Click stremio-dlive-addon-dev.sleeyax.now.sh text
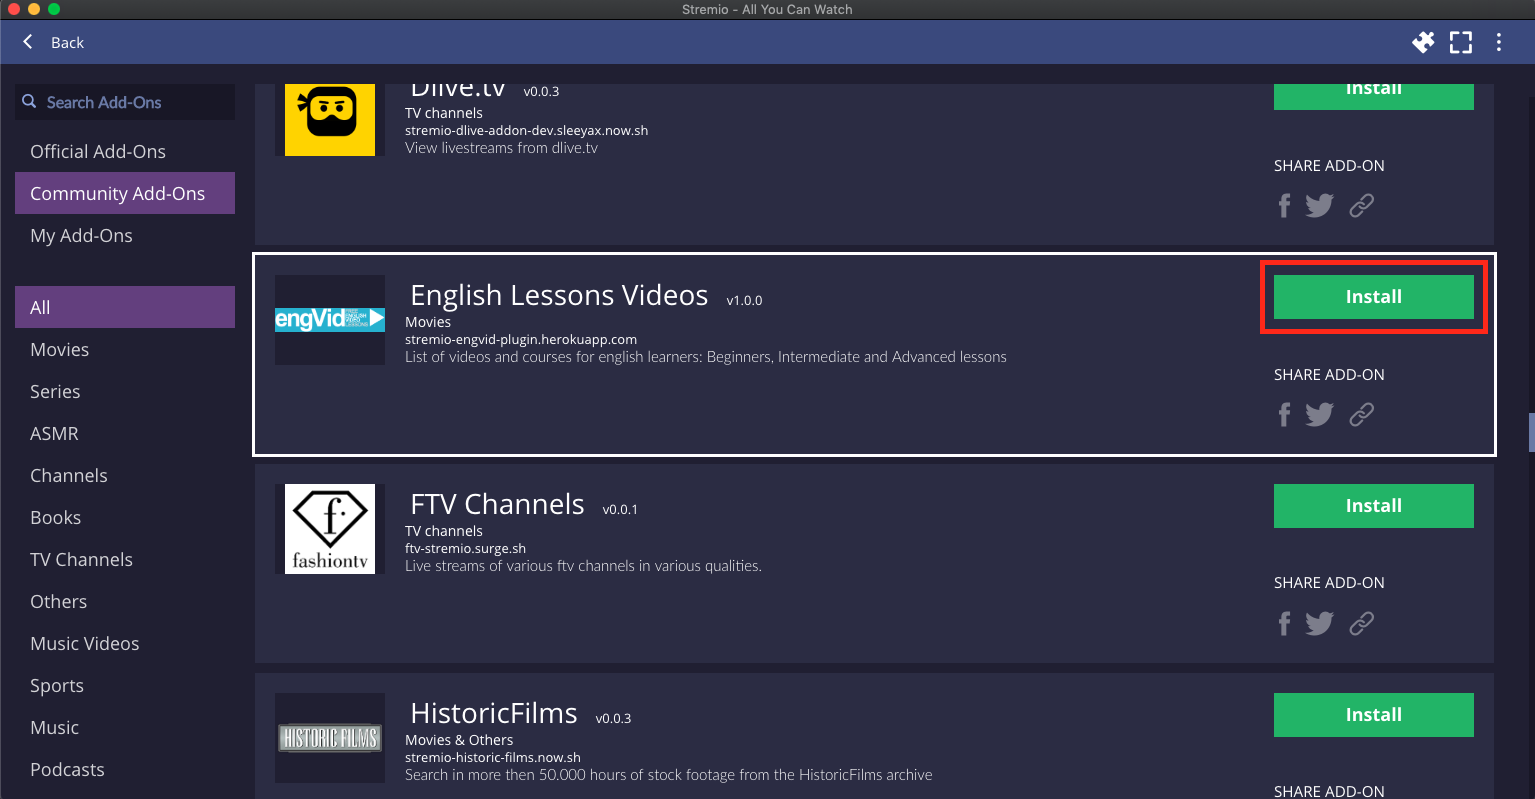The image size is (1535, 799). [x=526, y=130]
